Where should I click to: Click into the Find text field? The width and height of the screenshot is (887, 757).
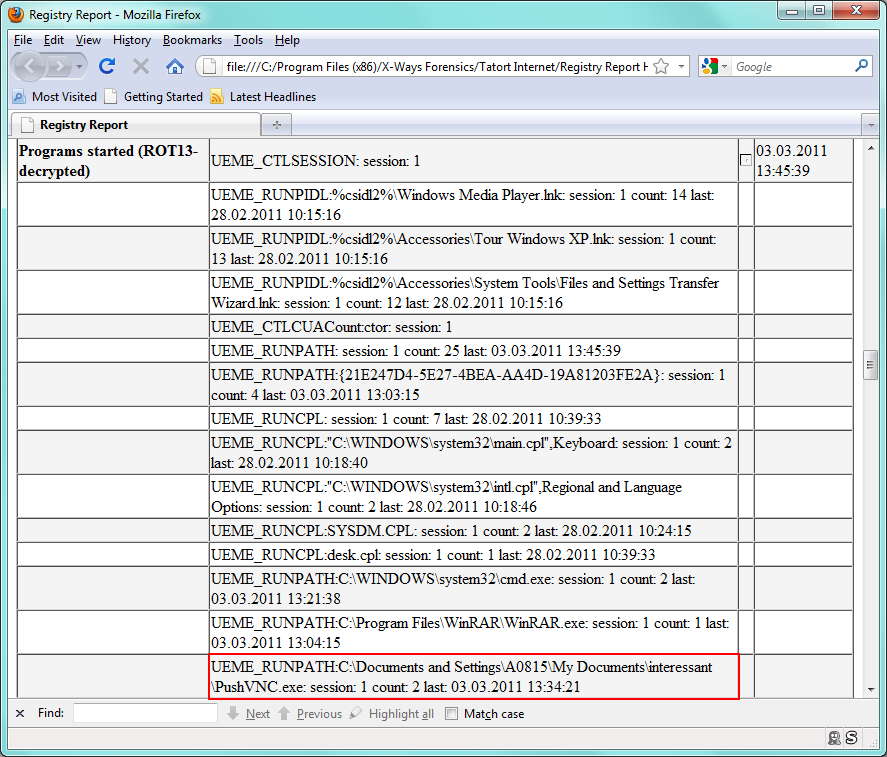pyautogui.click(x=145, y=713)
